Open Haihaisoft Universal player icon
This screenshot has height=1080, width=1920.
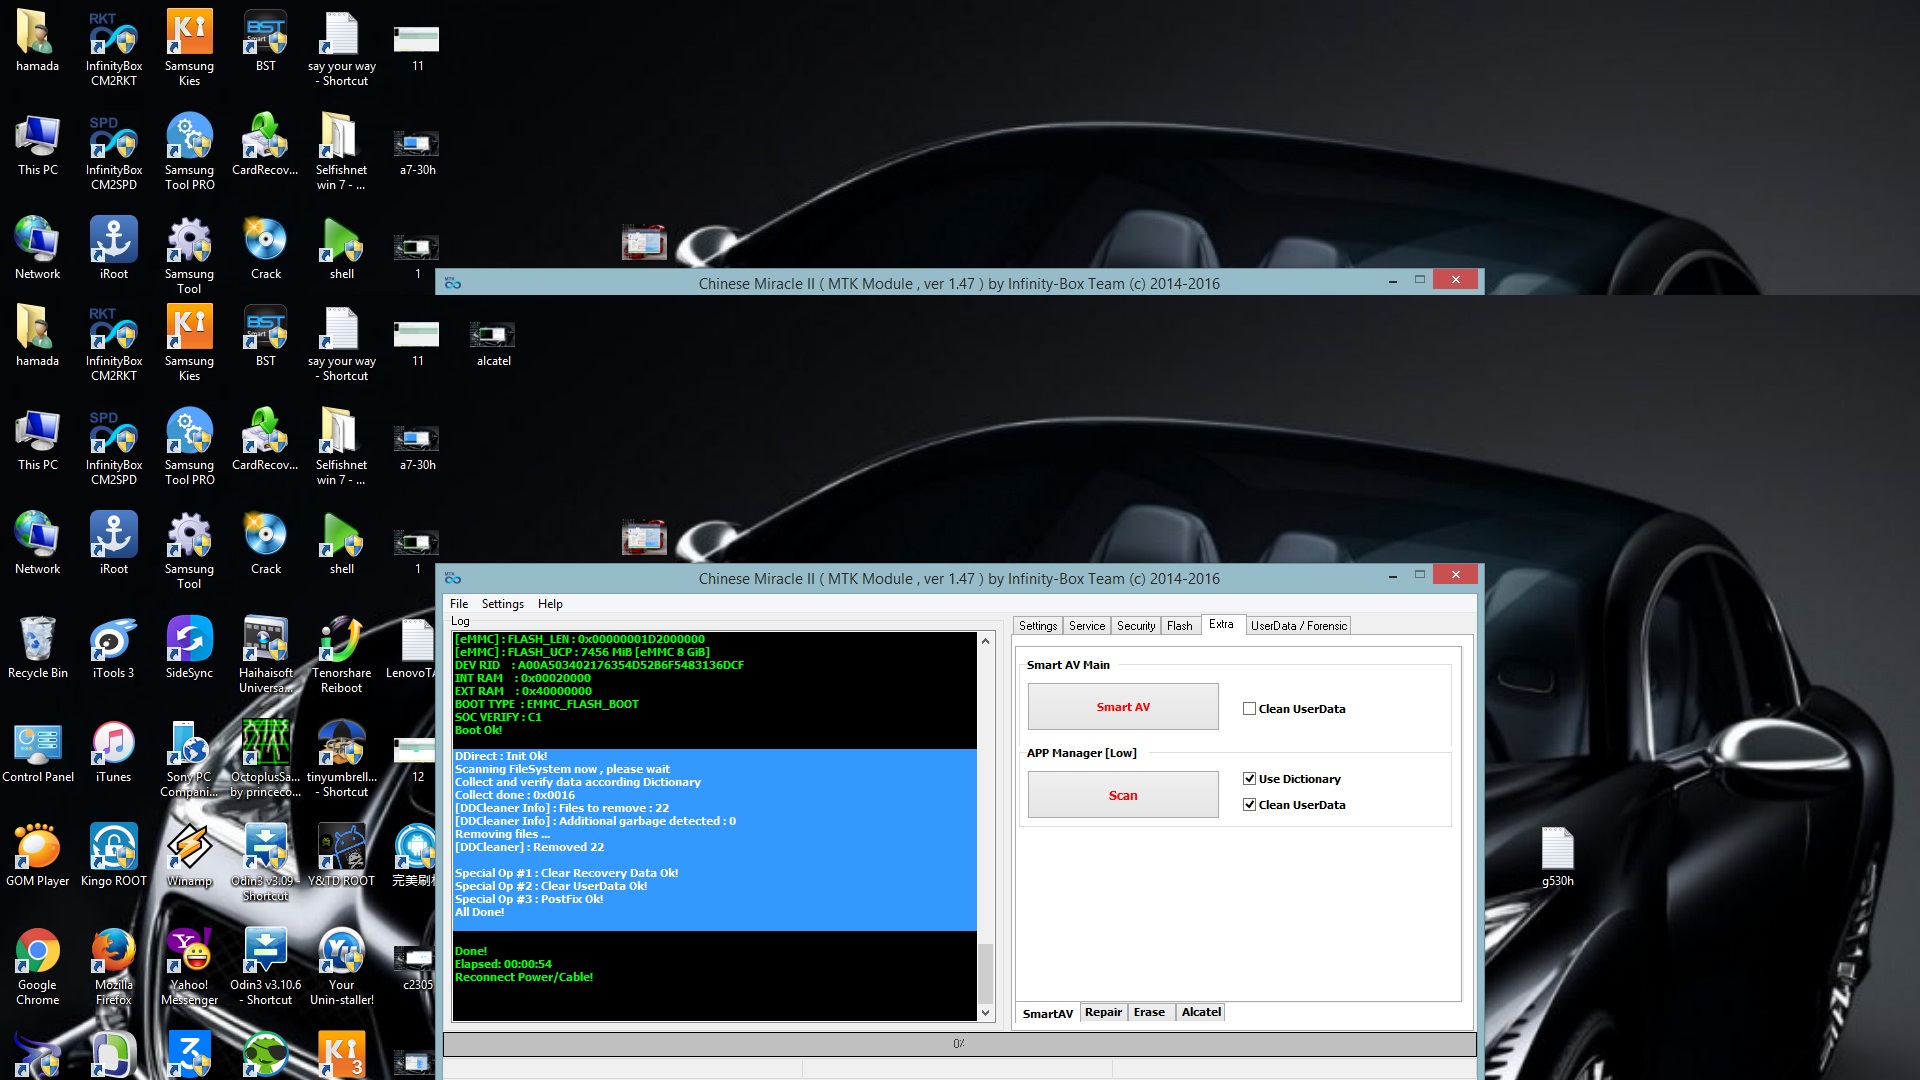pos(265,655)
